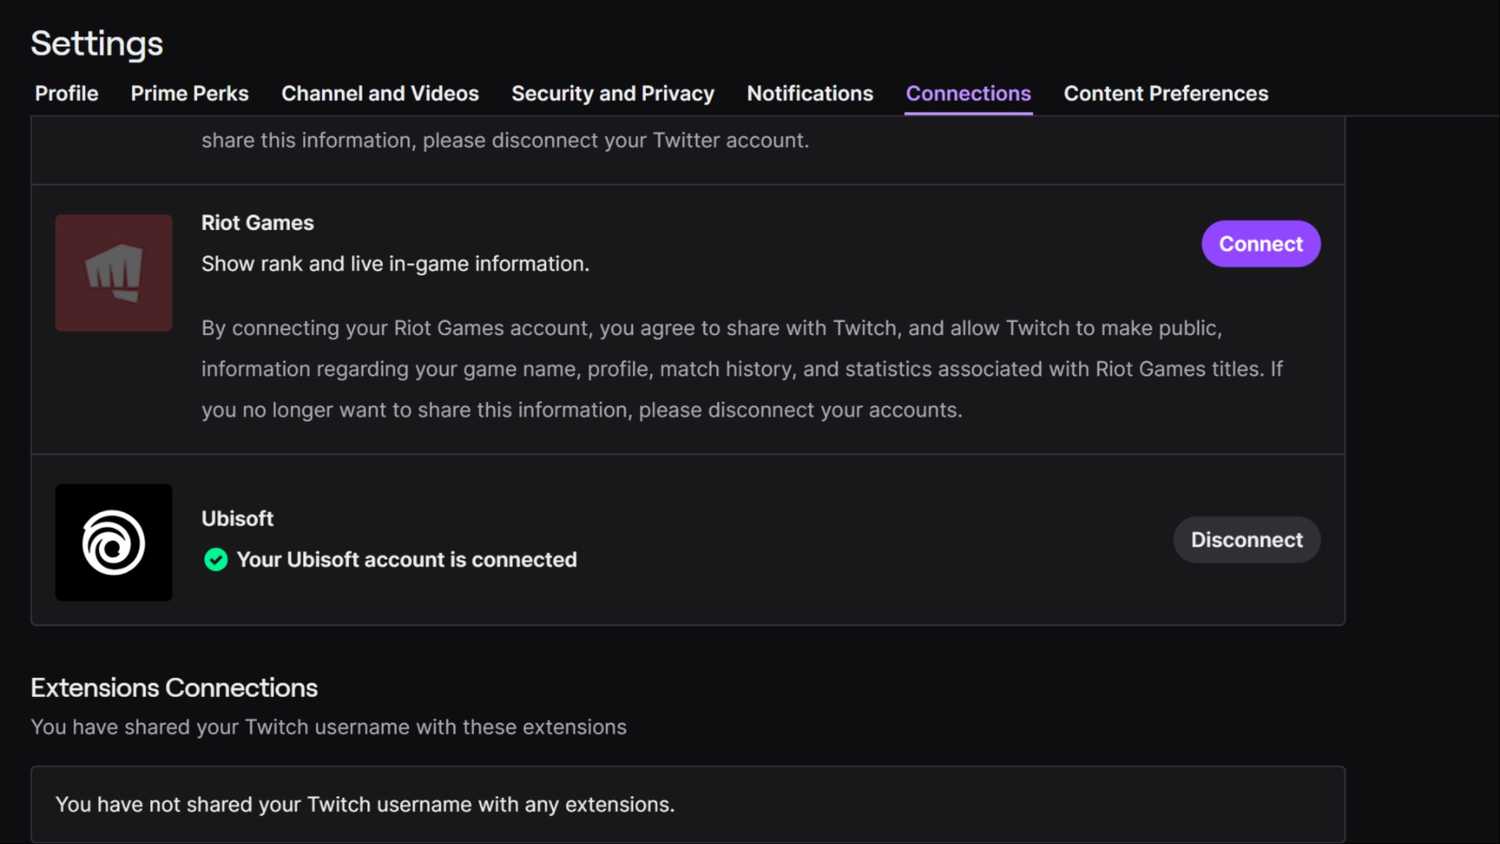The image size is (1500, 844).
Task: Click the green connected checkmark icon
Action: [215, 560]
